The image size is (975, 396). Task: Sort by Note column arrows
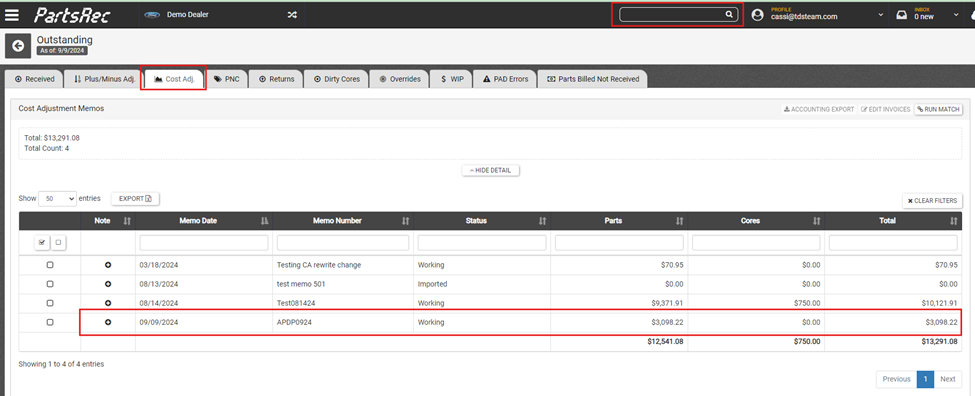(127, 221)
